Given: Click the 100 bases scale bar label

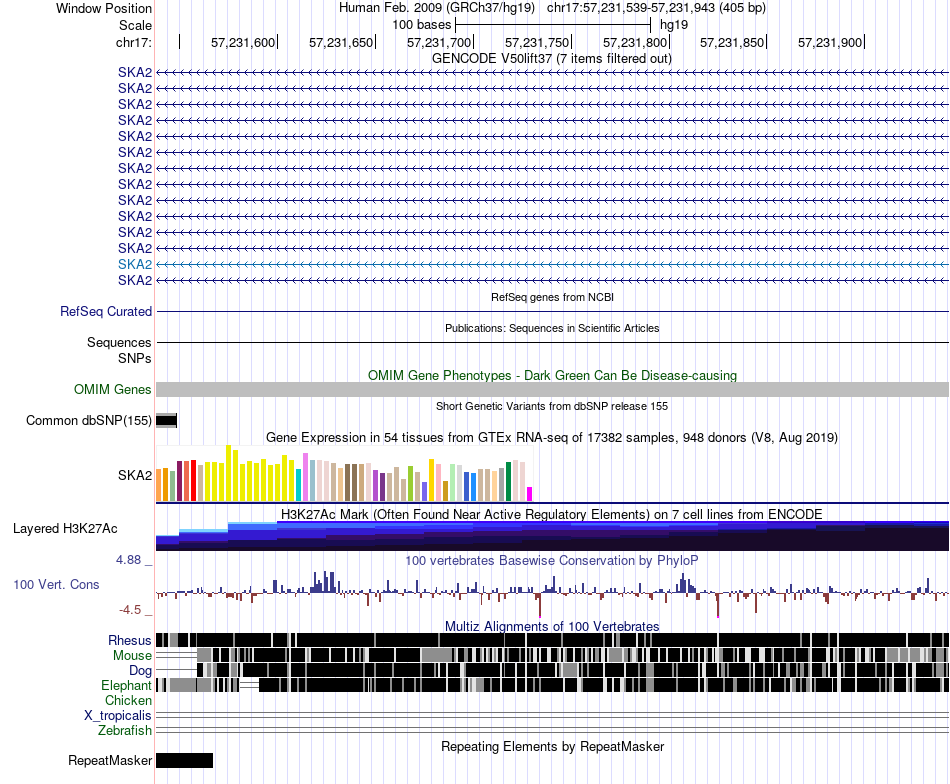Looking at the screenshot, I should (x=422, y=25).
